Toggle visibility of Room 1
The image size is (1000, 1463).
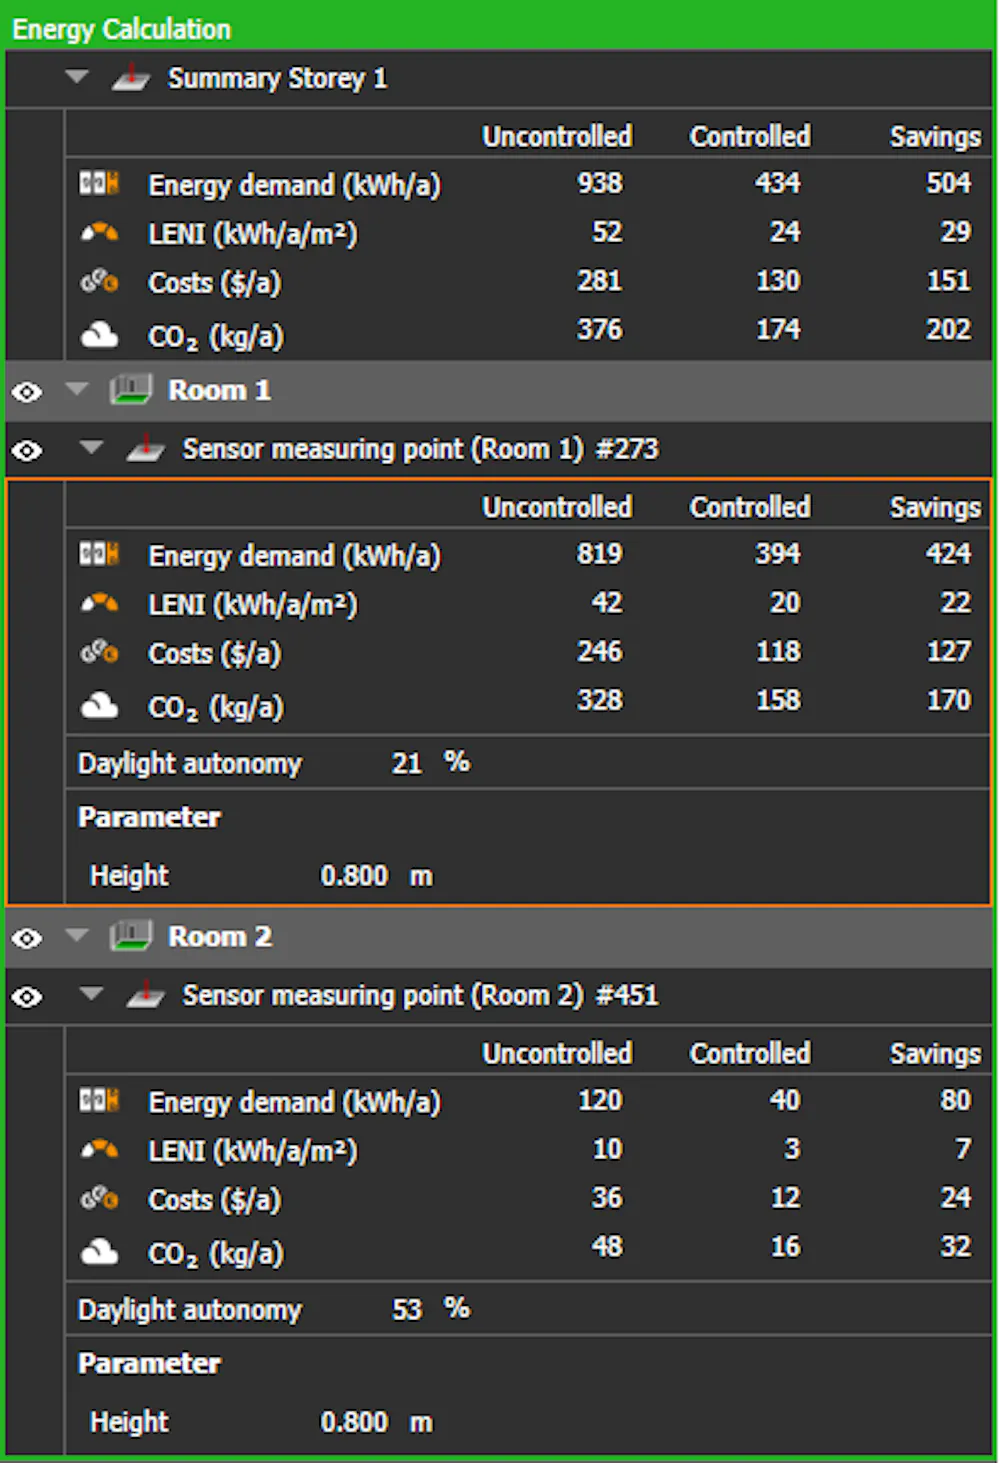coord(27,391)
